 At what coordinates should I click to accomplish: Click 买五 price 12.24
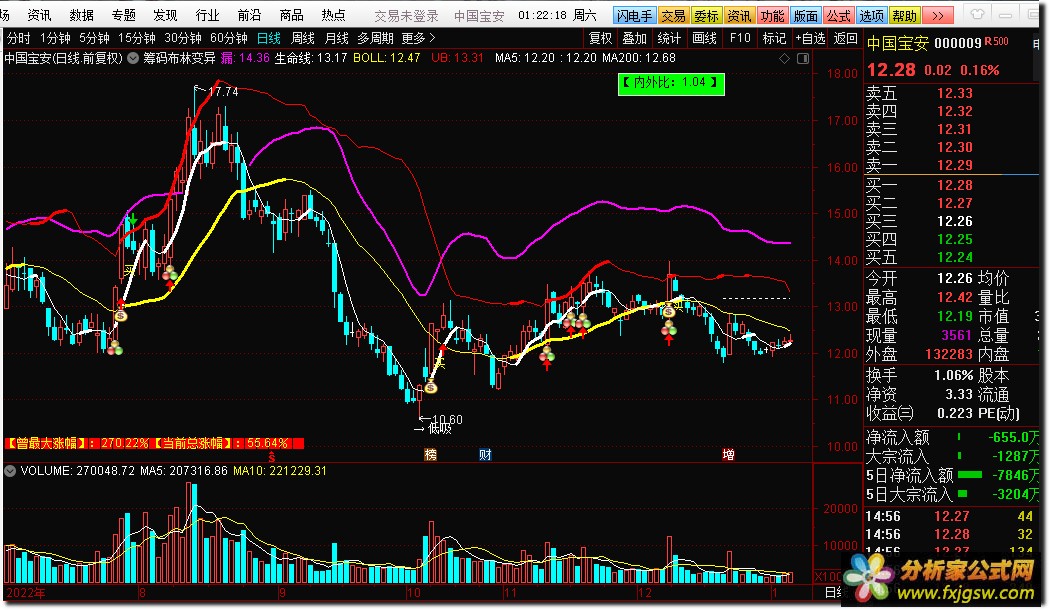tap(954, 257)
